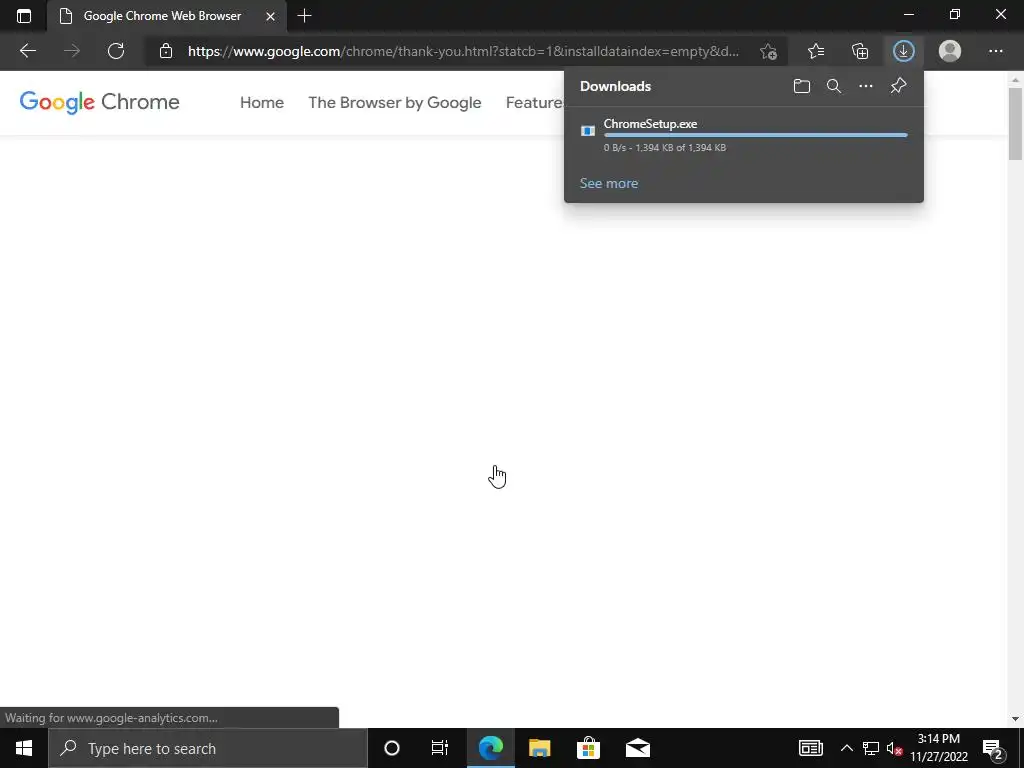
Task: Click the ChromeSetup.exe file icon
Action: [x=588, y=131]
